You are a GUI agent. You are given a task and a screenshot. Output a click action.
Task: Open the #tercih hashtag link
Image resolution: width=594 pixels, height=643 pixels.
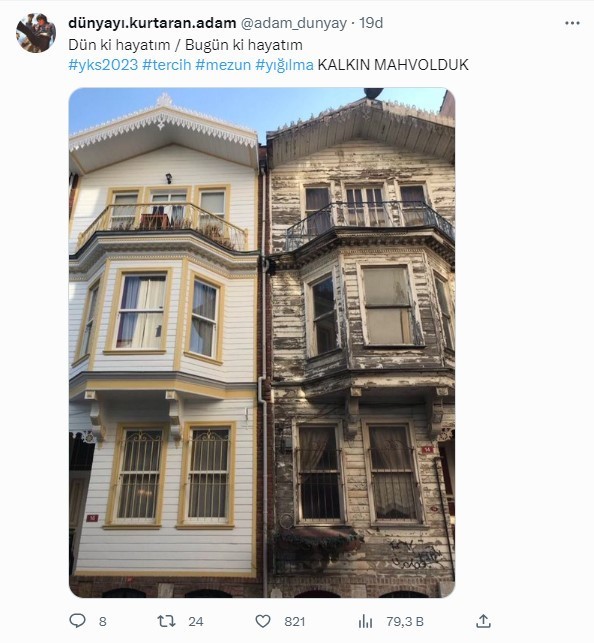coord(167,65)
